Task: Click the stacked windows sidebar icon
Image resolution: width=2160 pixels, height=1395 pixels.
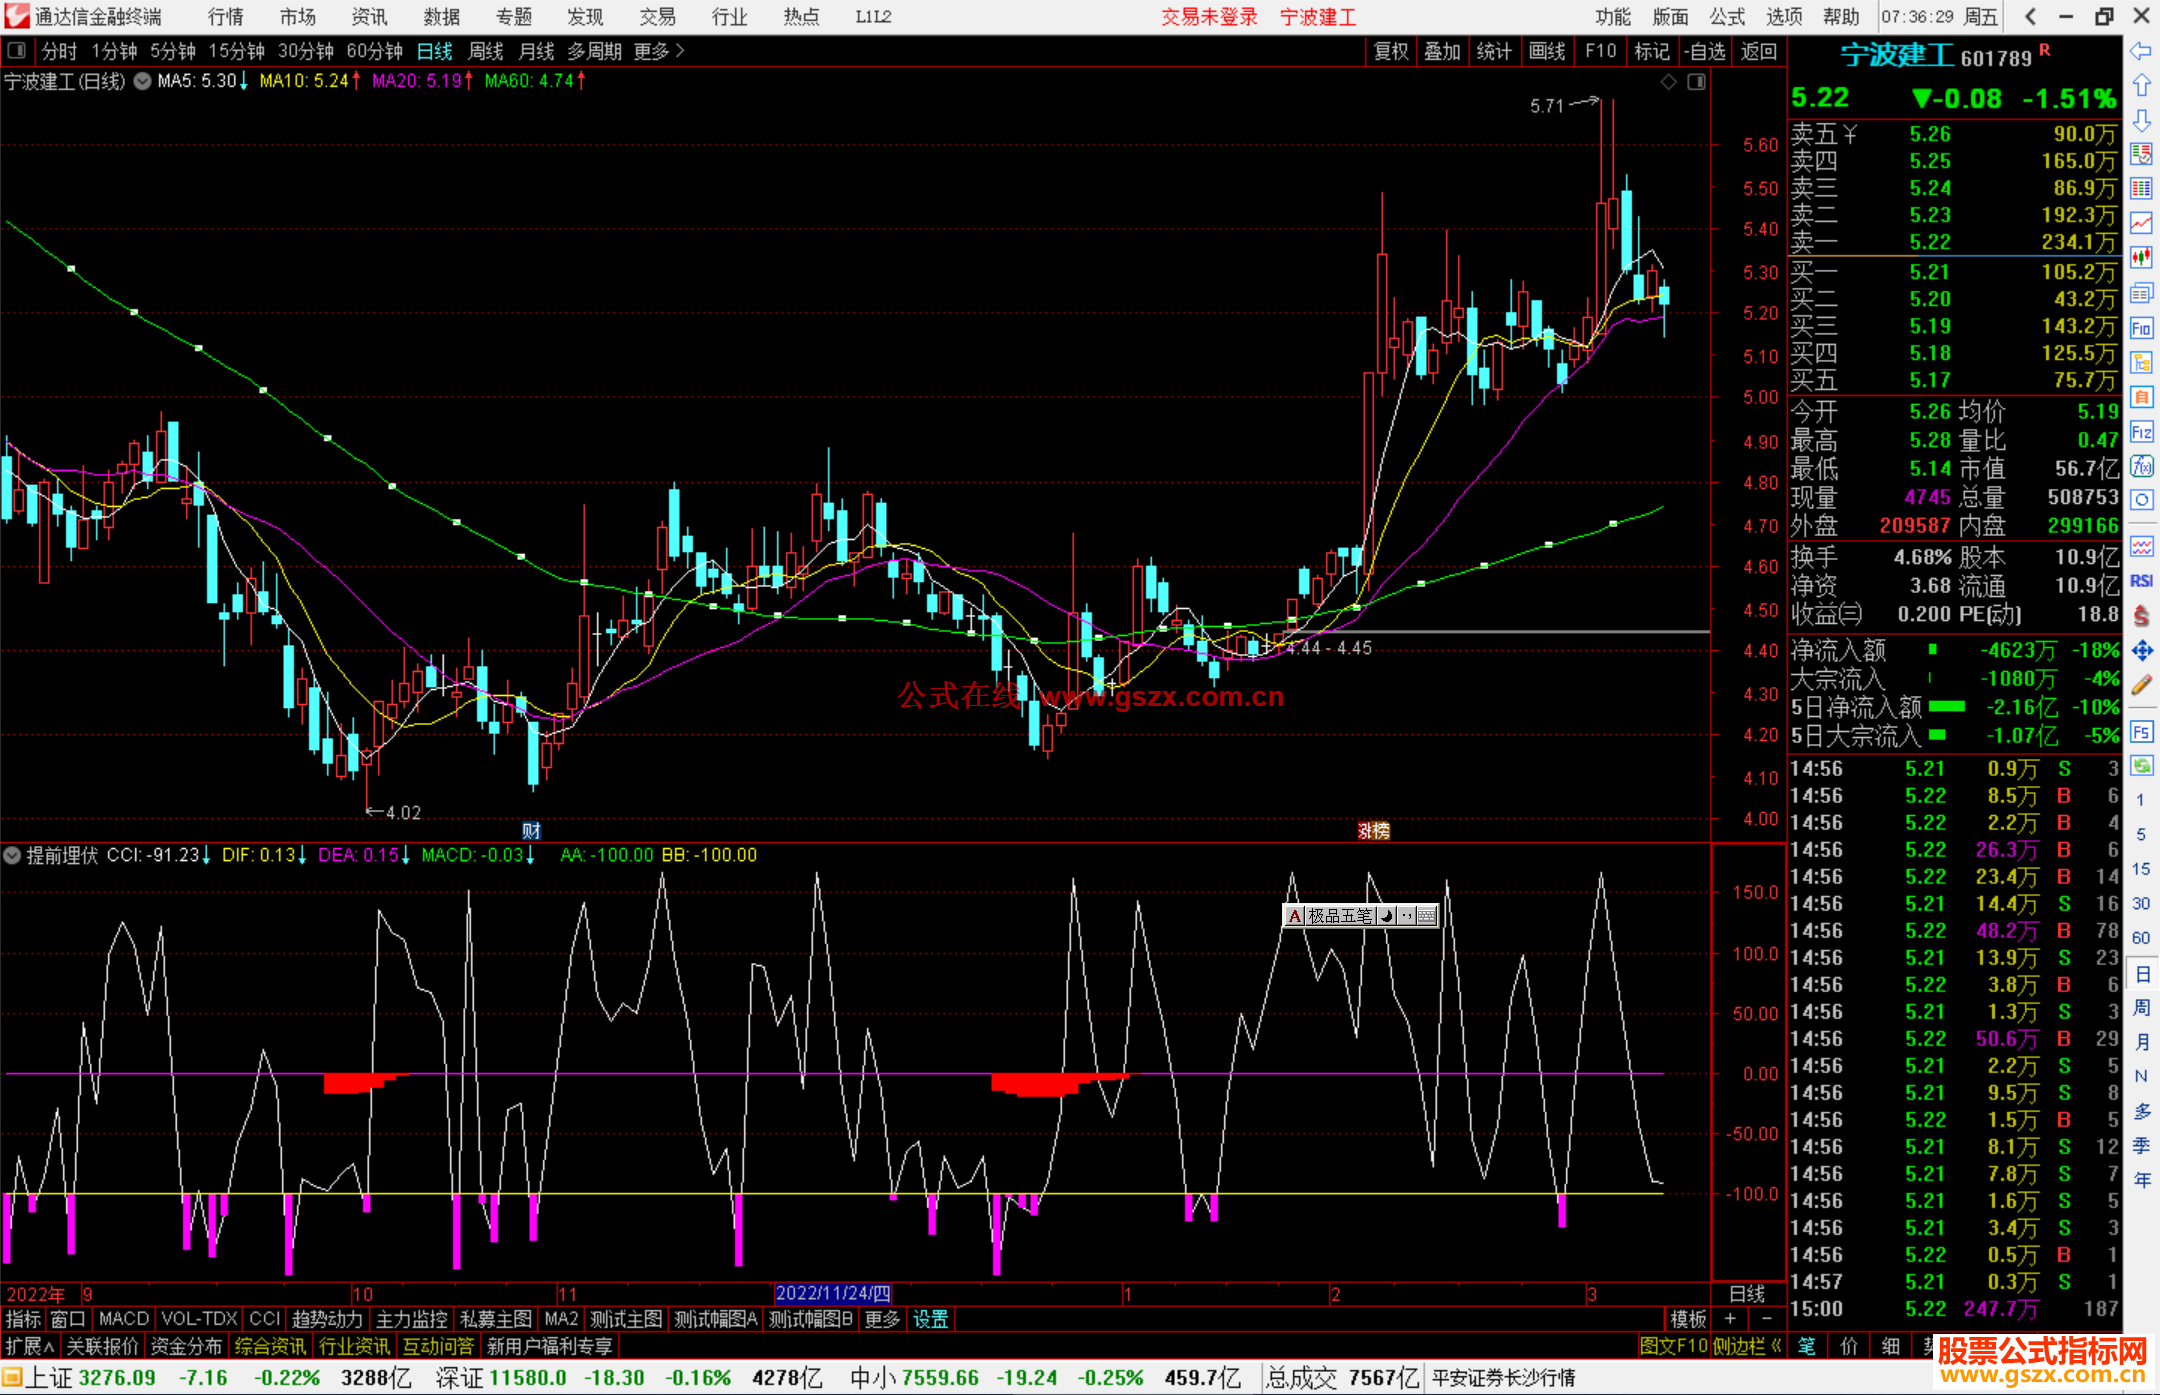Action: pyautogui.click(x=2141, y=293)
